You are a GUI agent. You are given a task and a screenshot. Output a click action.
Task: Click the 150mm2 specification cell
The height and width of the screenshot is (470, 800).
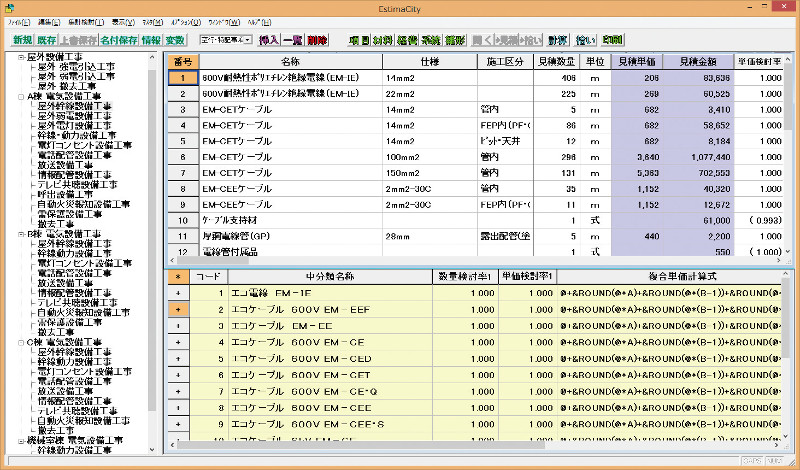[430, 173]
